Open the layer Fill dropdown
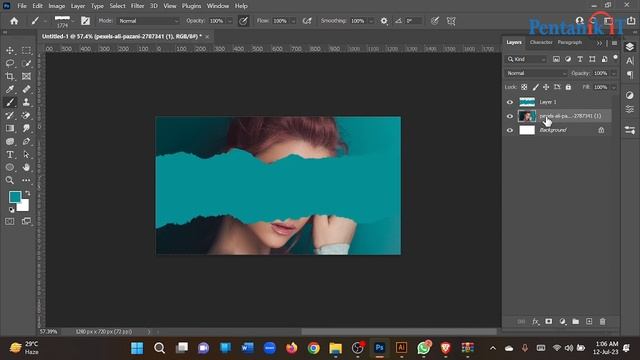The height and width of the screenshot is (360, 640). (613, 87)
